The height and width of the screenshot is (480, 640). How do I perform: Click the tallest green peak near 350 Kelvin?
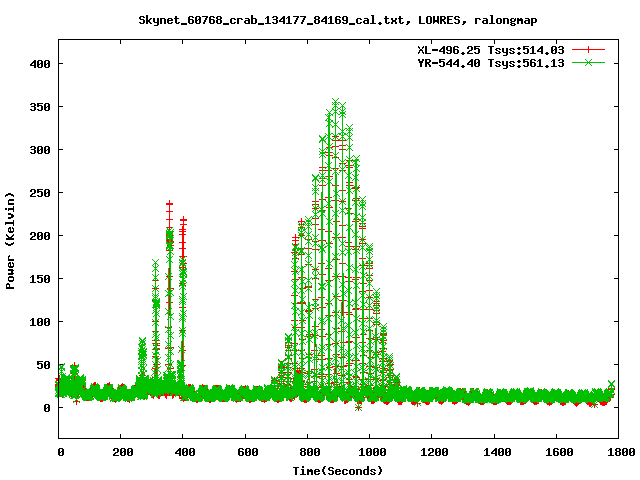coord(336,102)
